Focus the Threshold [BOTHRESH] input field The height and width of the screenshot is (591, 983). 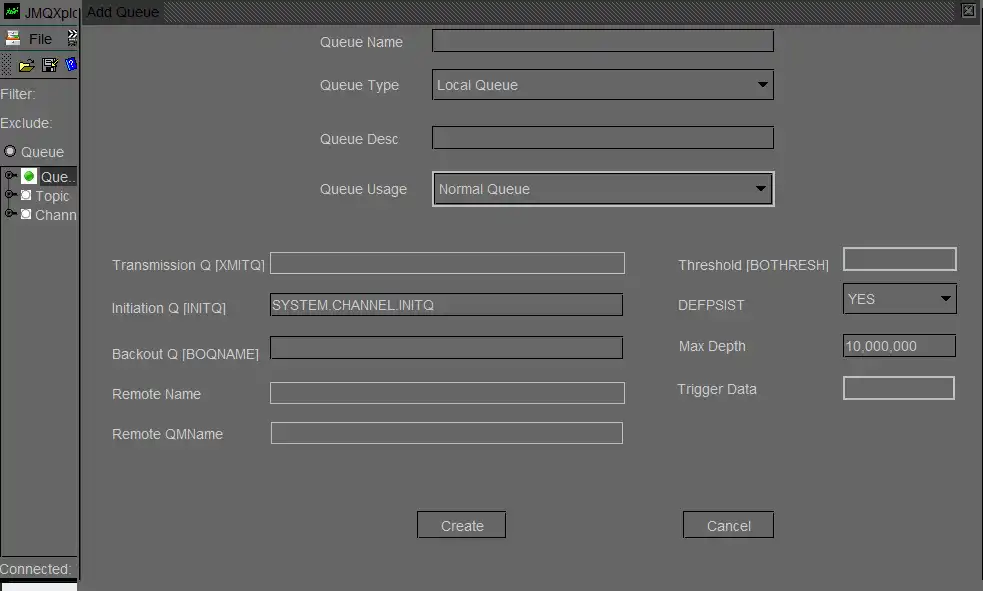click(900, 259)
